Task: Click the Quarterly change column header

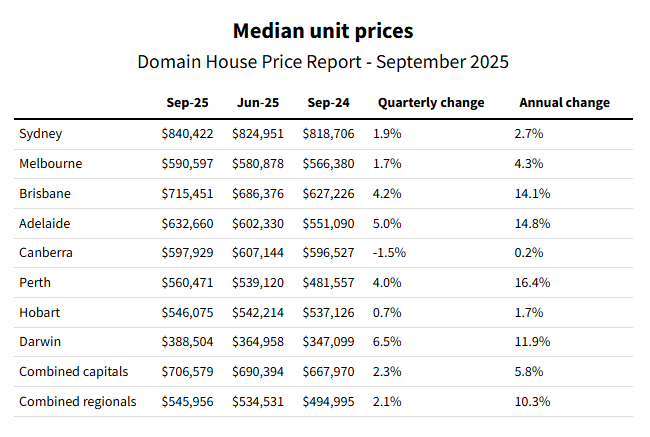Action: (430, 103)
